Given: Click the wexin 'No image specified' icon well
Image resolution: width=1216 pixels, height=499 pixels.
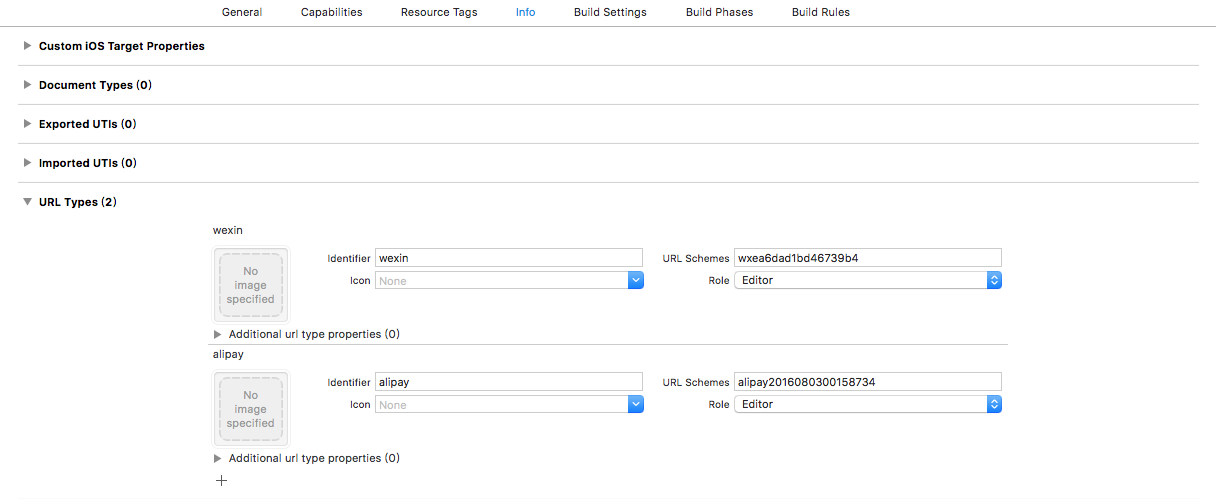Looking at the screenshot, I should tap(250, 285).
